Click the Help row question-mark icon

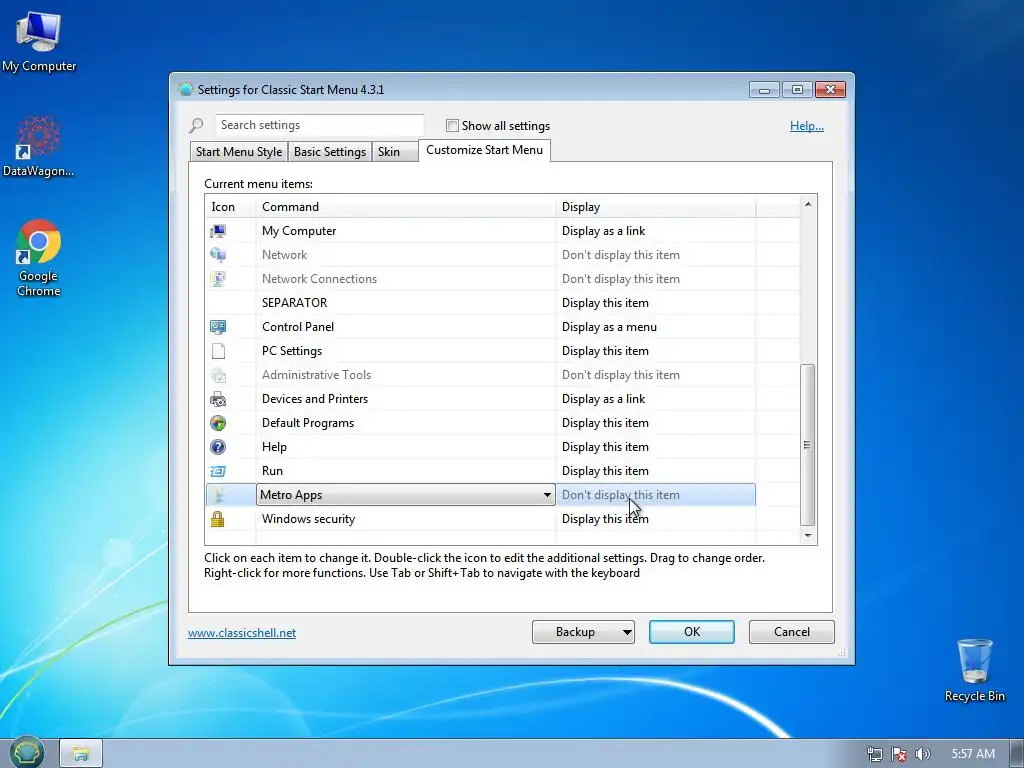218,447
